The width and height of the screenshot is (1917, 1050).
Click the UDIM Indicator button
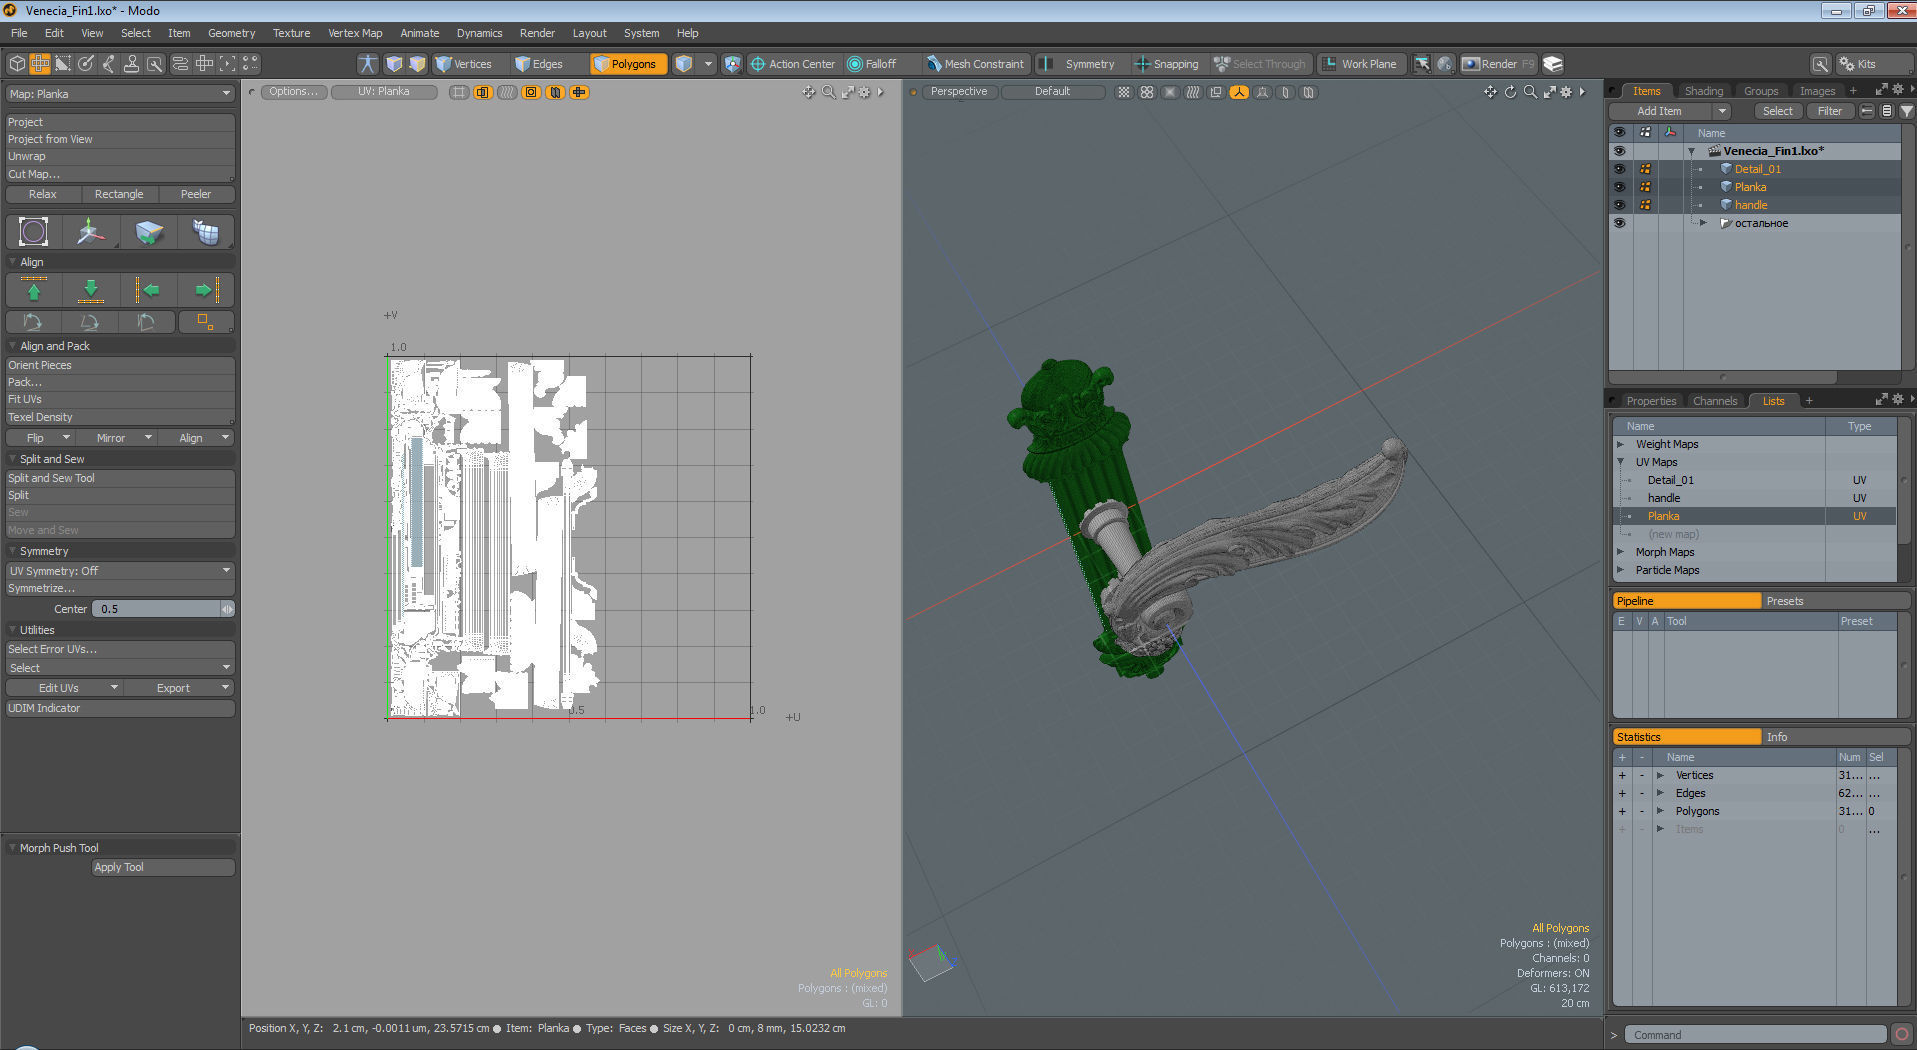[119, 708]
